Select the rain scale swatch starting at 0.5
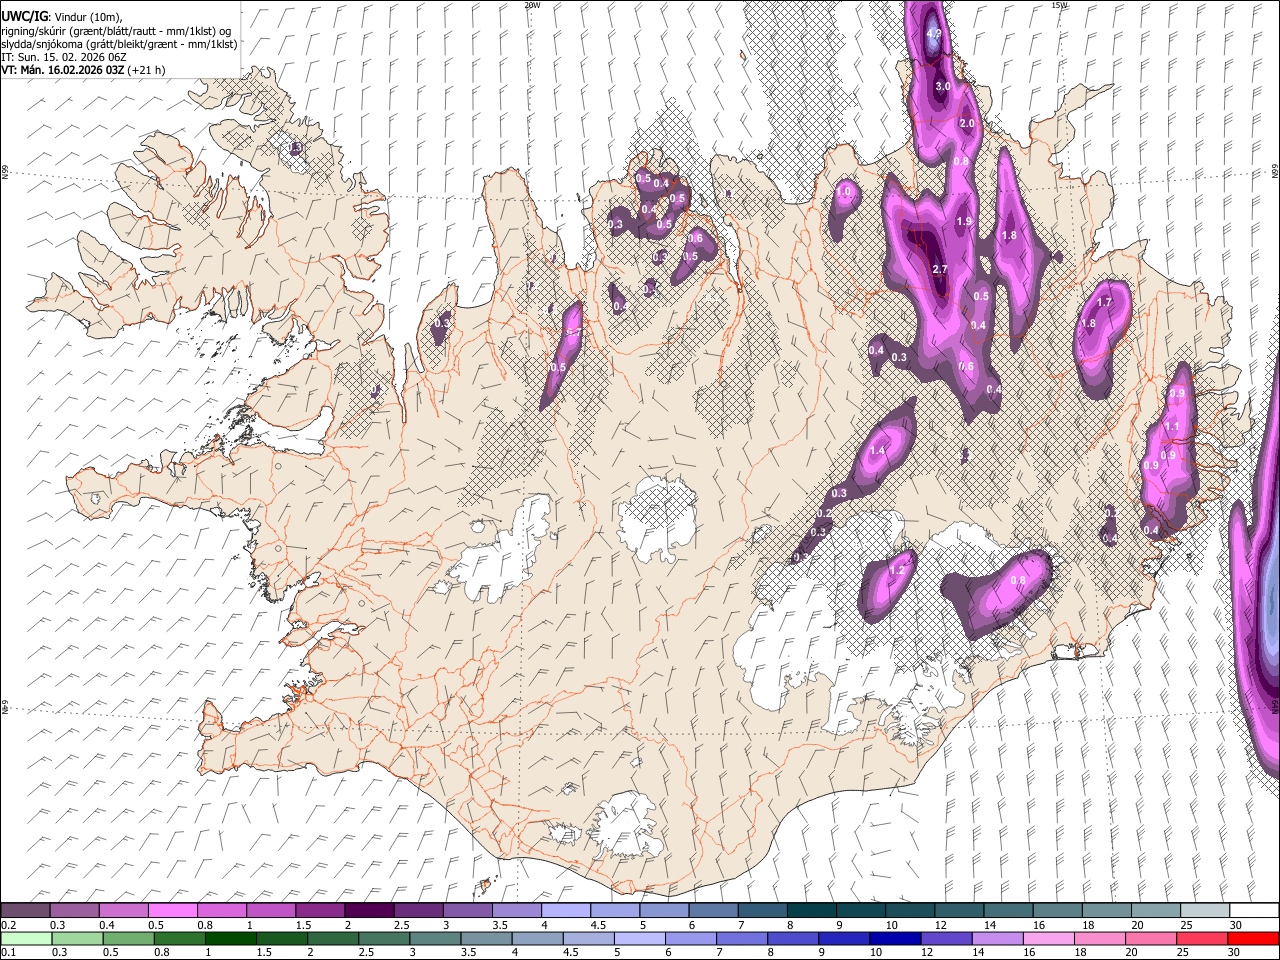This screenshot has height=960, width=1280. point(128,938)
